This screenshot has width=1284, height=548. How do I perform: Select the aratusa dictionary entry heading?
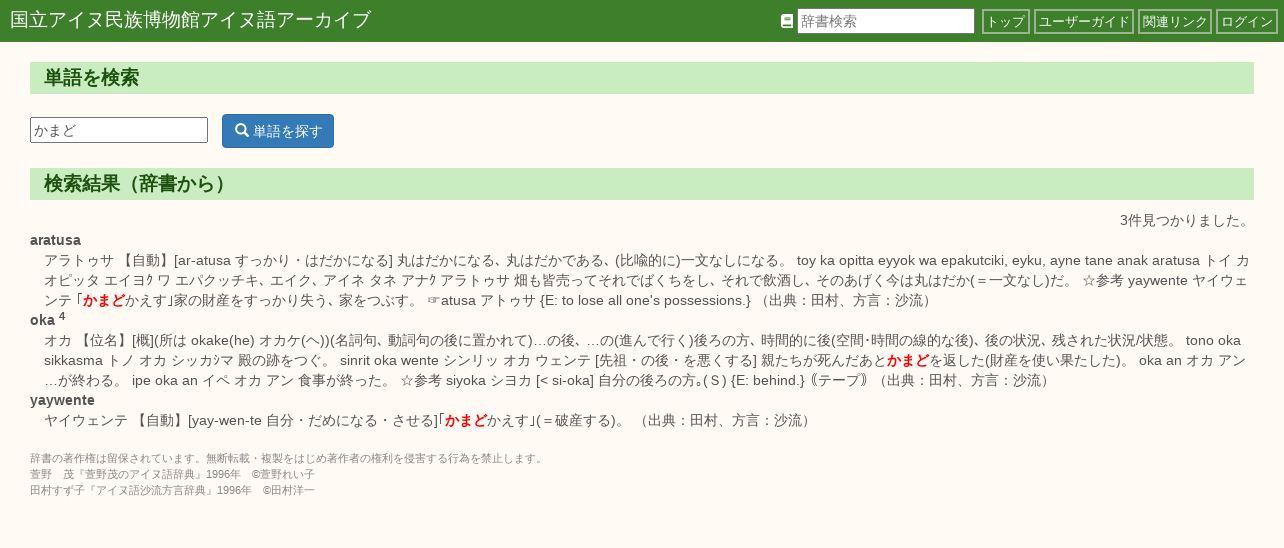55,240
